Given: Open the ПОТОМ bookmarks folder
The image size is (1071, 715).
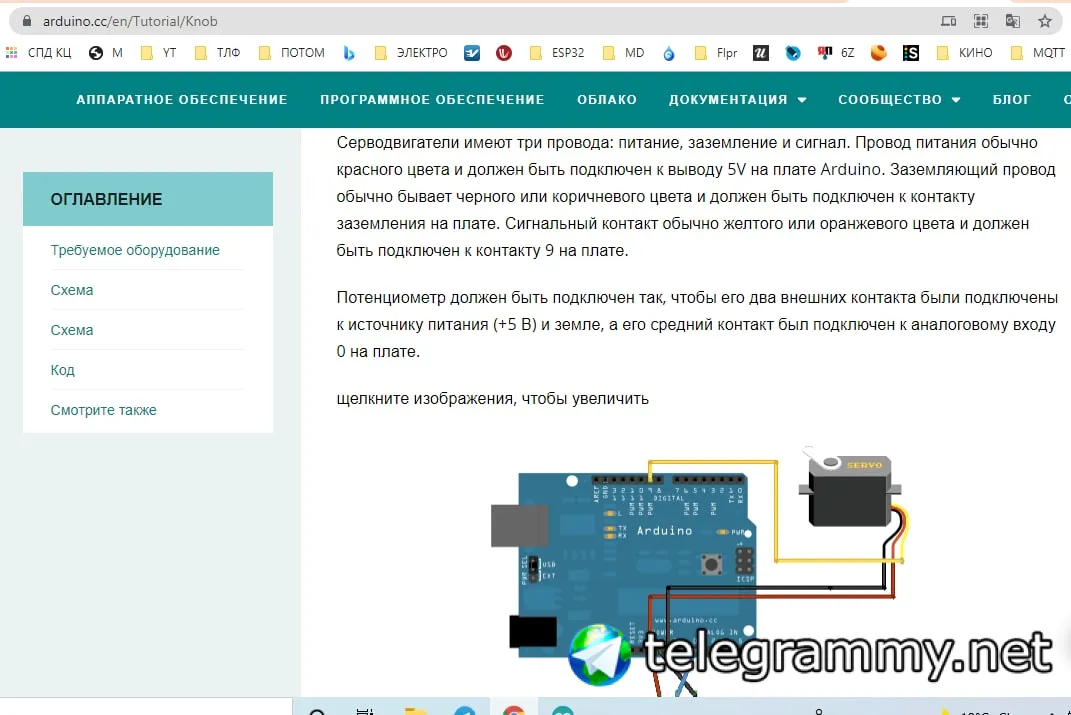Looking at the screenshot, I should [x=292, y=53].
